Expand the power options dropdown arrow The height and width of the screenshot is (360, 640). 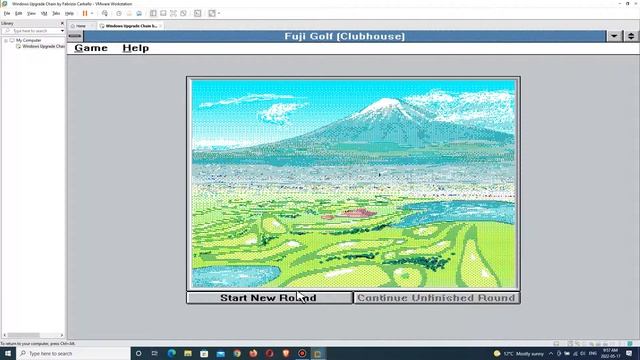click(92, 13)
